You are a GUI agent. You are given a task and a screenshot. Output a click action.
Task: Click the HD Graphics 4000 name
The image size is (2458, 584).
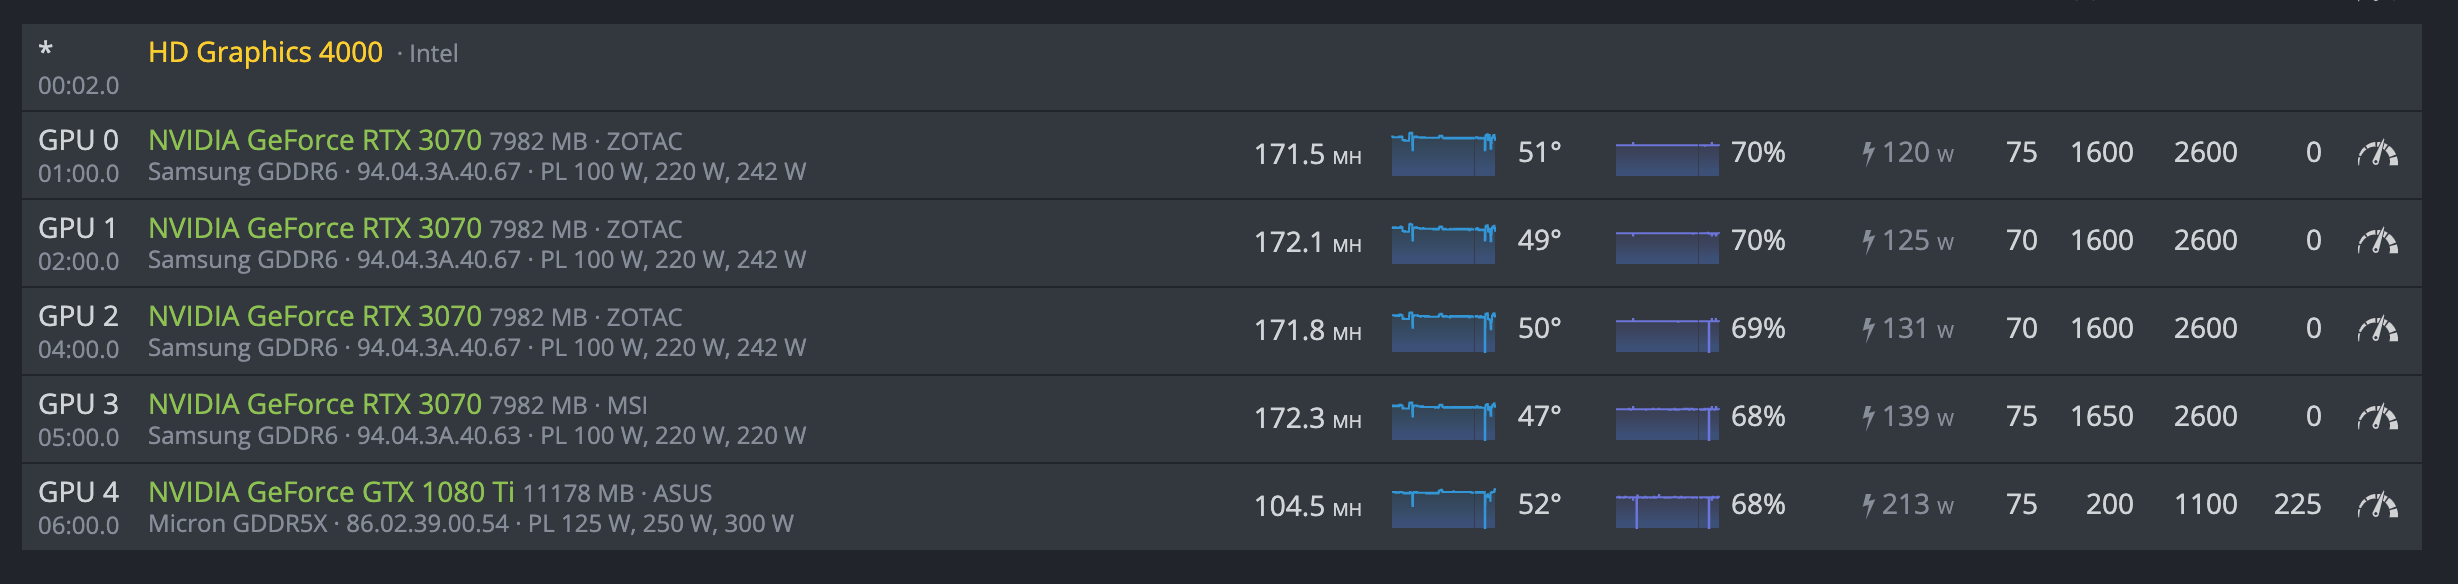pos(265,52)
